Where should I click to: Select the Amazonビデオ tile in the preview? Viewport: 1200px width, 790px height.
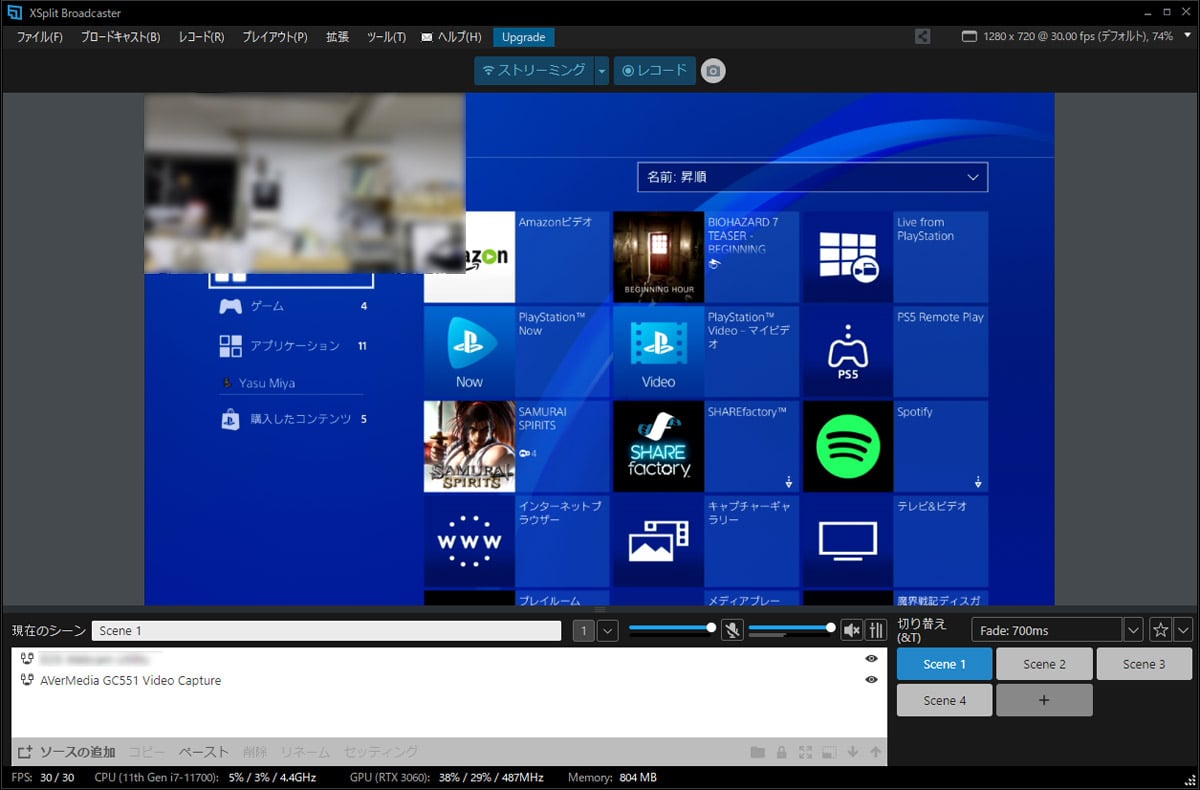click(x=516, y=257)
